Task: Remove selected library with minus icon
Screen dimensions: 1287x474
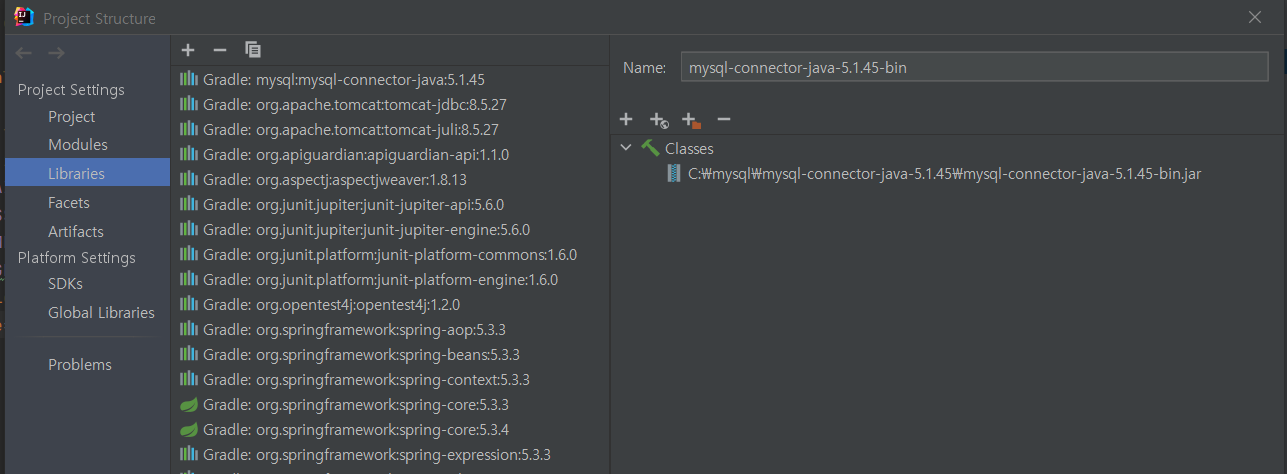Action: coord(220,50)
